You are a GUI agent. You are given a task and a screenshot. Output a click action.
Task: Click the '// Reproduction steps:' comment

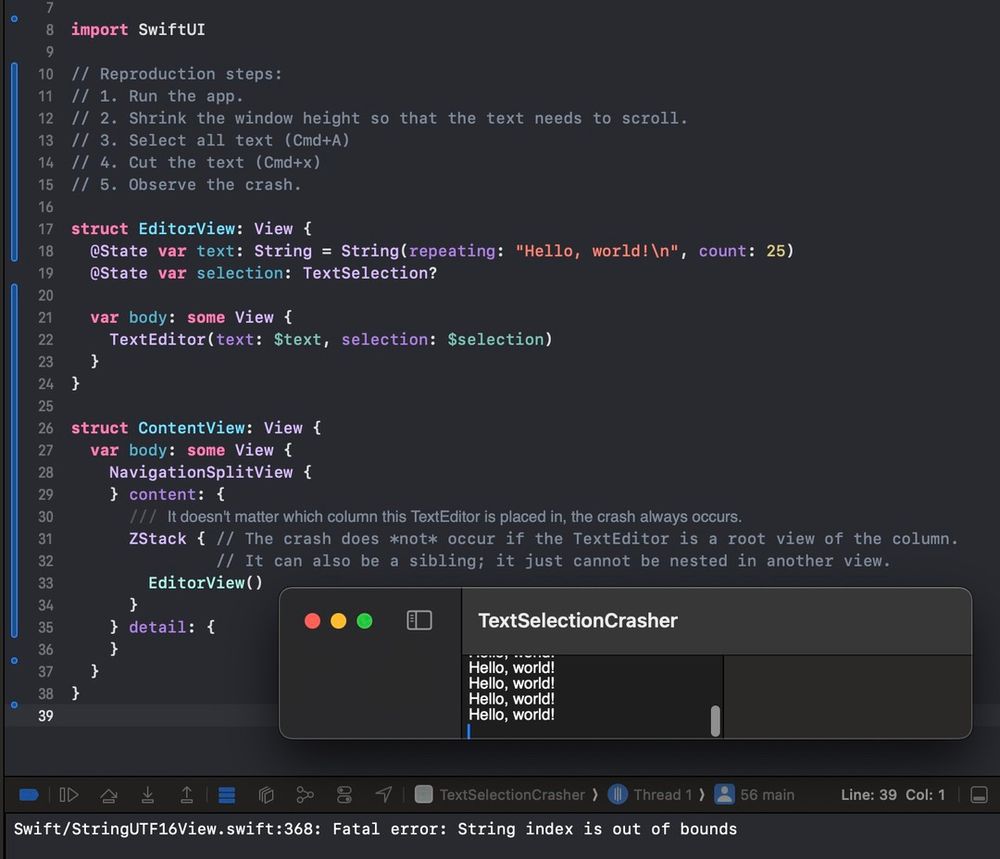click(177, 74)
